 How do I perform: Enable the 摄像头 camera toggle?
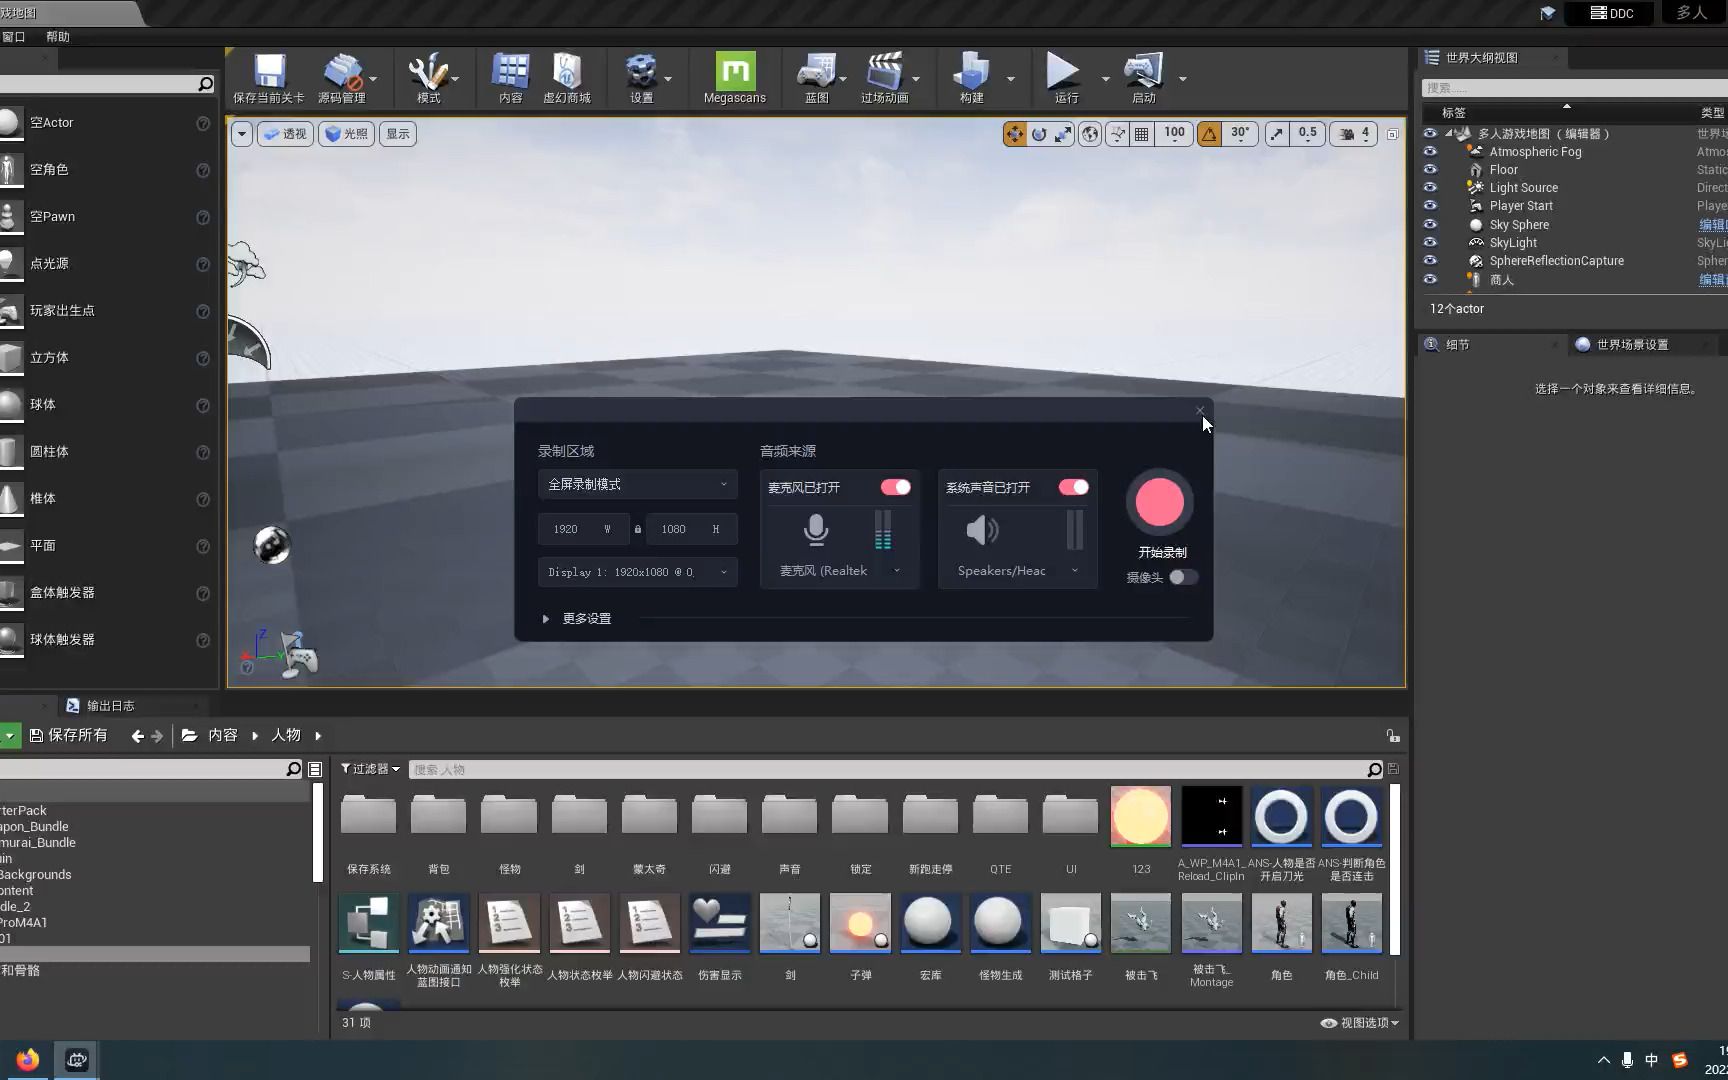tap(1184, 577)
